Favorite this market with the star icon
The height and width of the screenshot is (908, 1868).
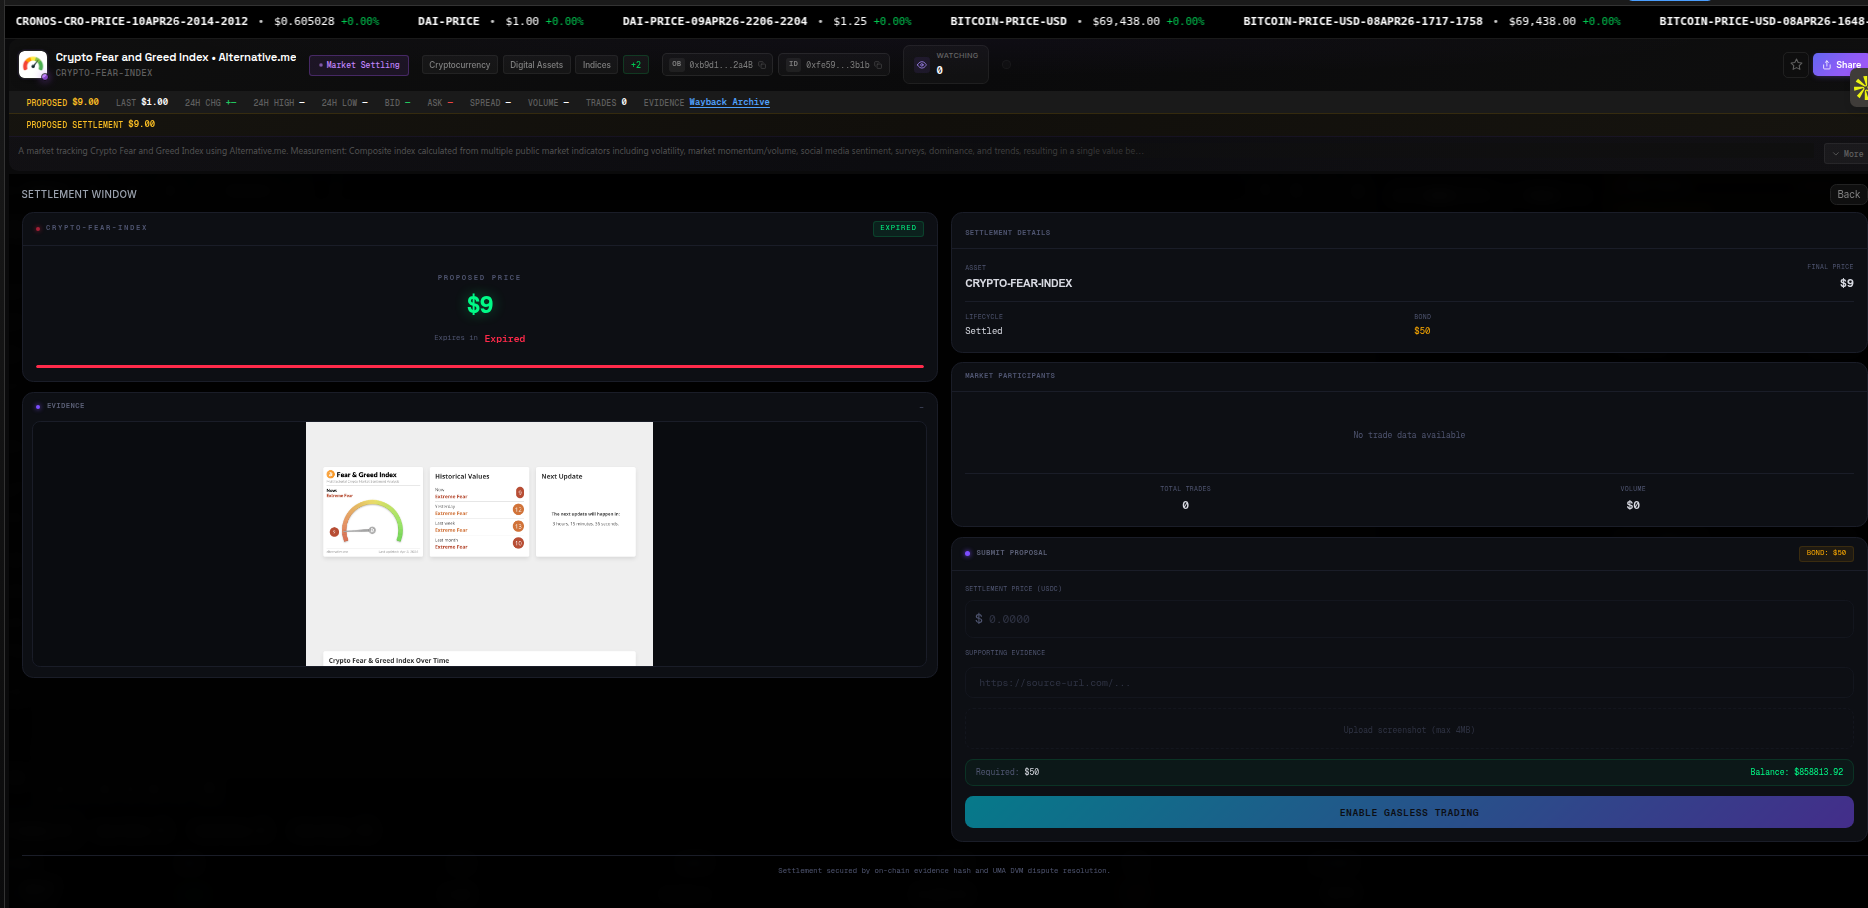[x=1796, y=65]
